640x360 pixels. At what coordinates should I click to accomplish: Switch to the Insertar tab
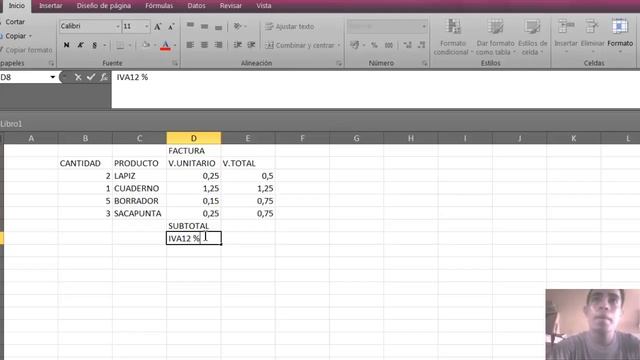[x=51, y=6]
